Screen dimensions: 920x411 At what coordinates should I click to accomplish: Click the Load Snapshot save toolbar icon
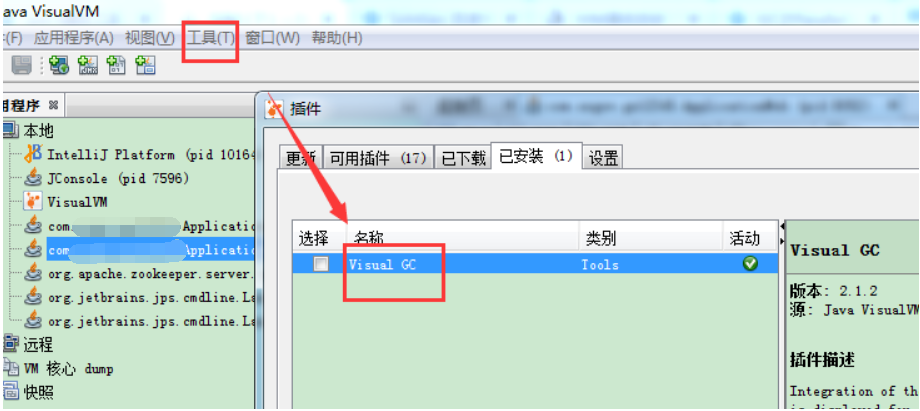[x=22, y=65]
